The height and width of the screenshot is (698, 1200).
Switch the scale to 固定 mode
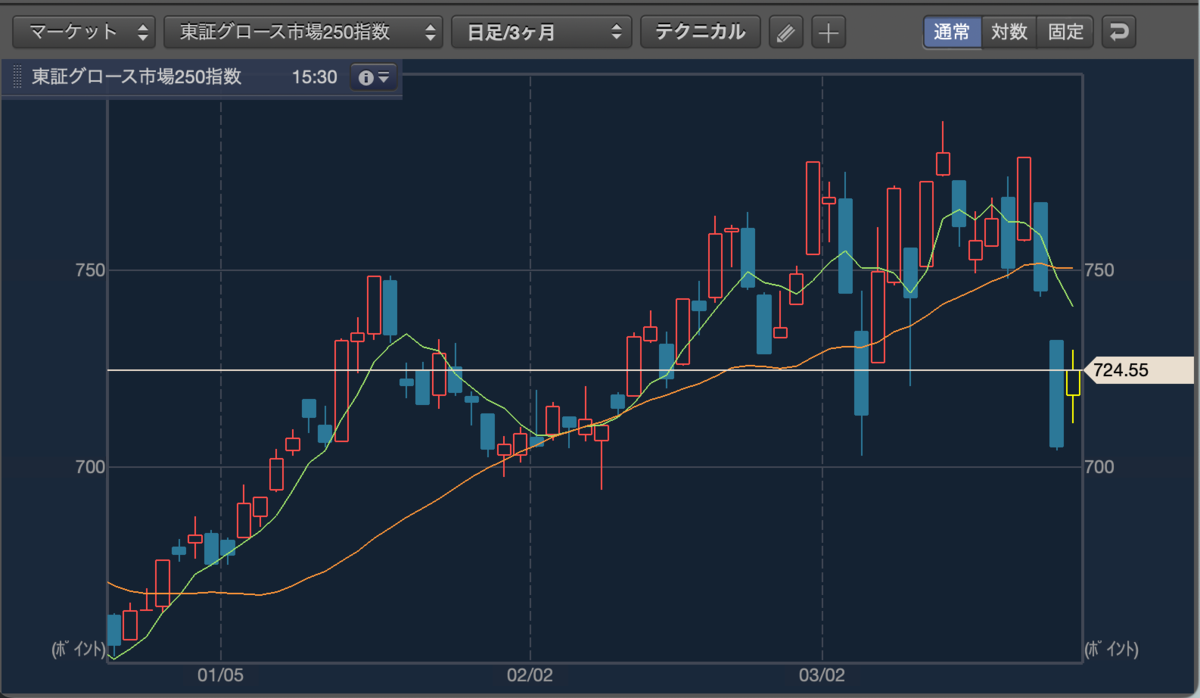tap(1066, 31)
